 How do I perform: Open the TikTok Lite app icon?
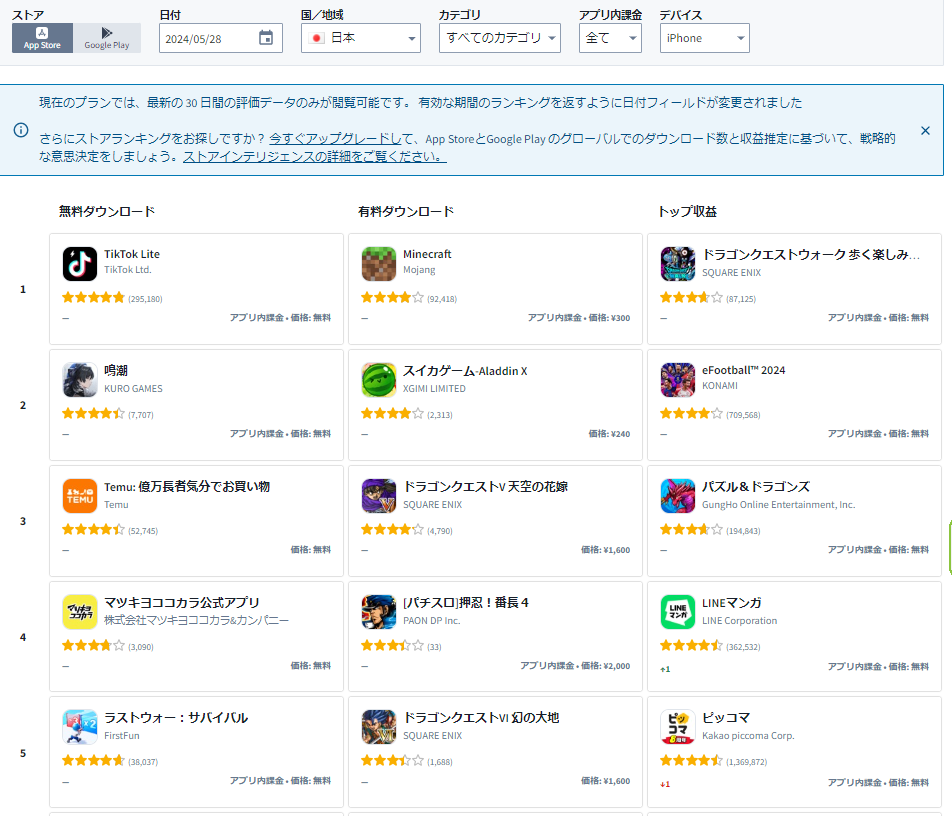(x=80, y=264)
